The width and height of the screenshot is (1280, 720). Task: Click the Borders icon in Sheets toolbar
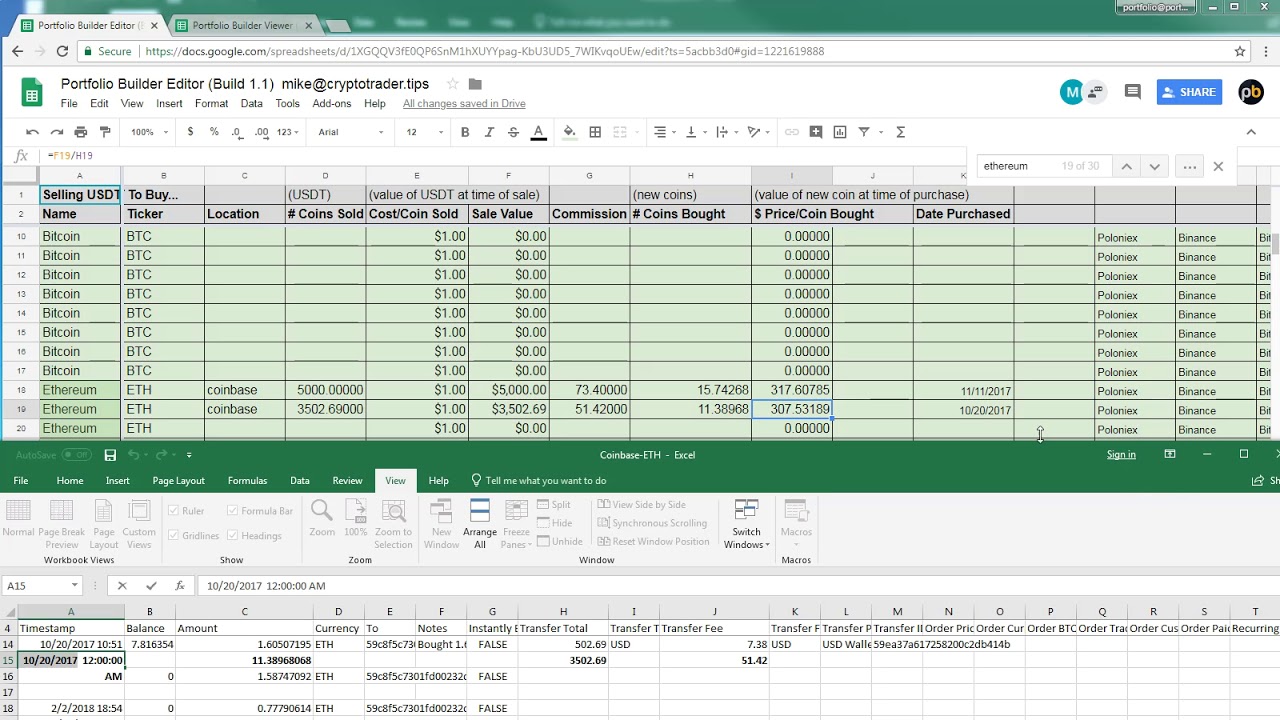[x=595, y=132]
